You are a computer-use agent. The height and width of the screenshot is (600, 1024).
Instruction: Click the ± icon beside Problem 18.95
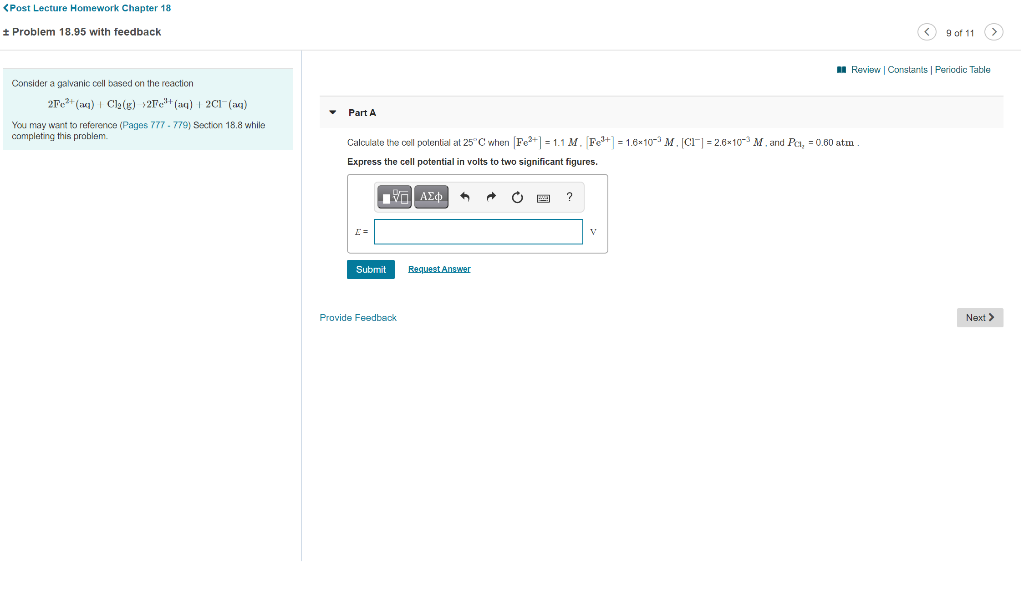8,31
